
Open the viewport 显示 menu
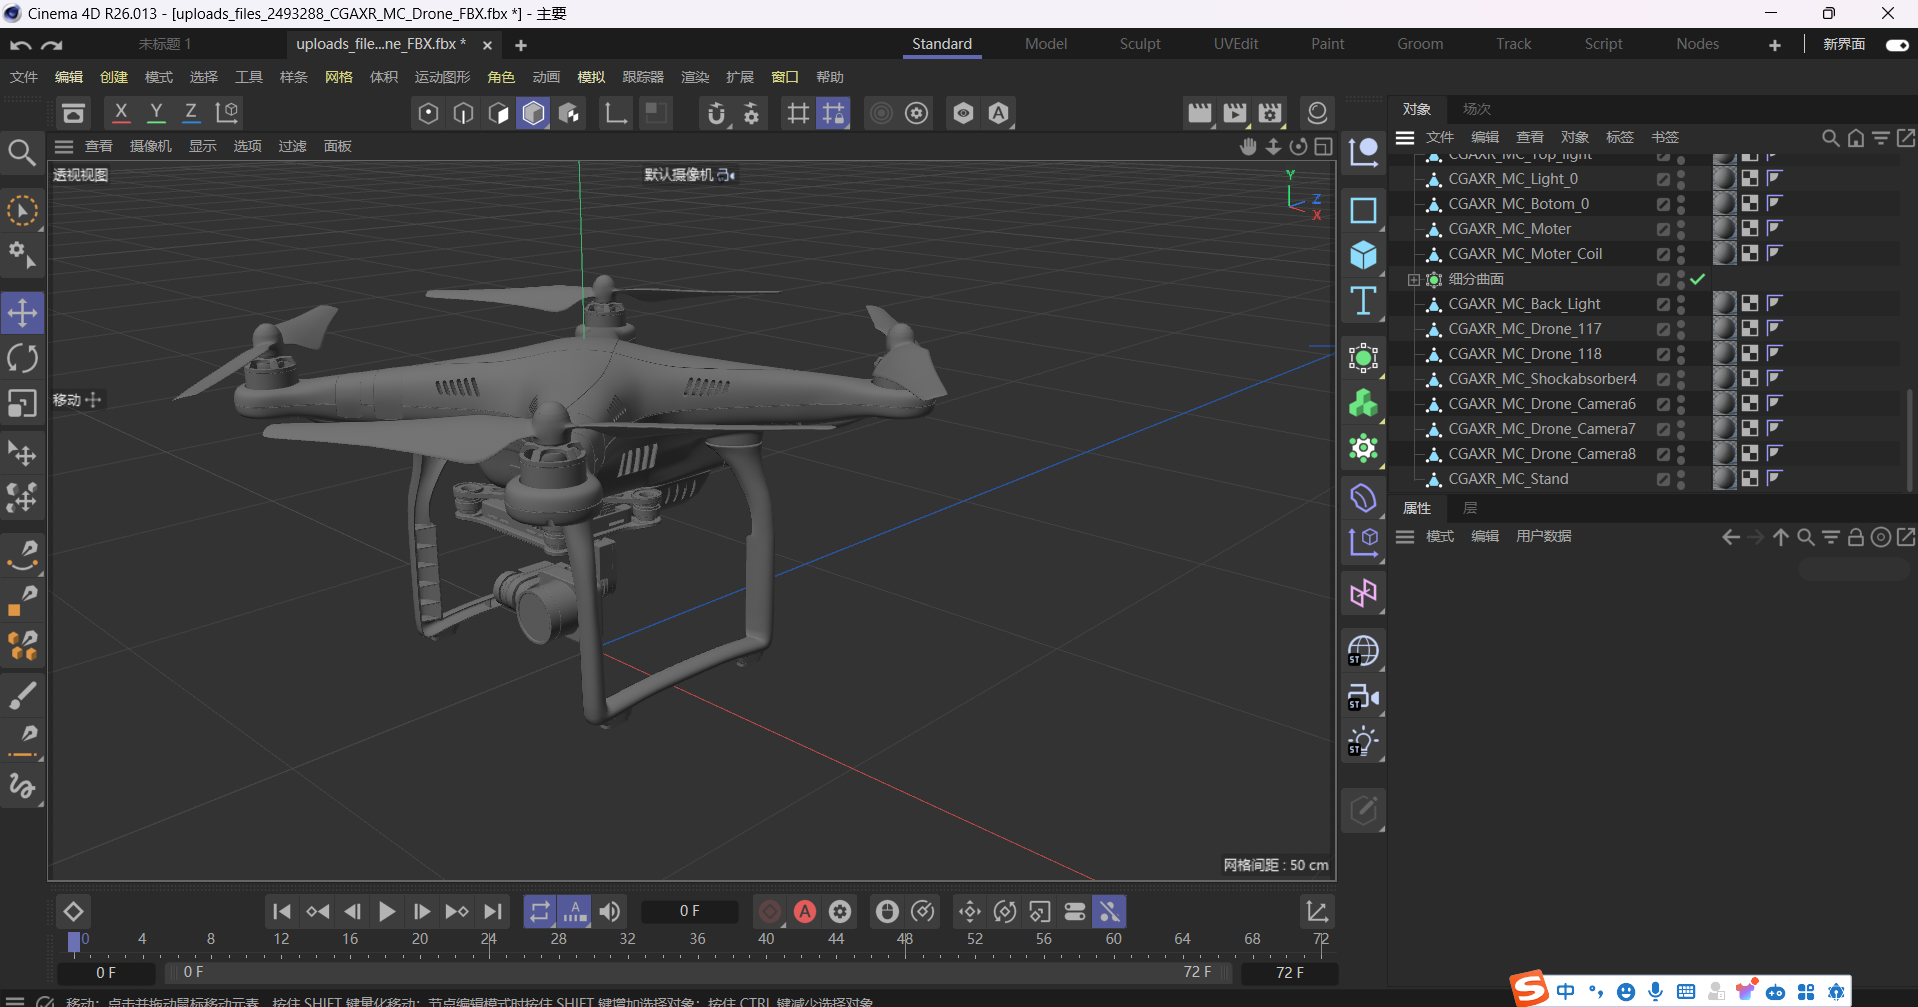(x=203, y=146)
